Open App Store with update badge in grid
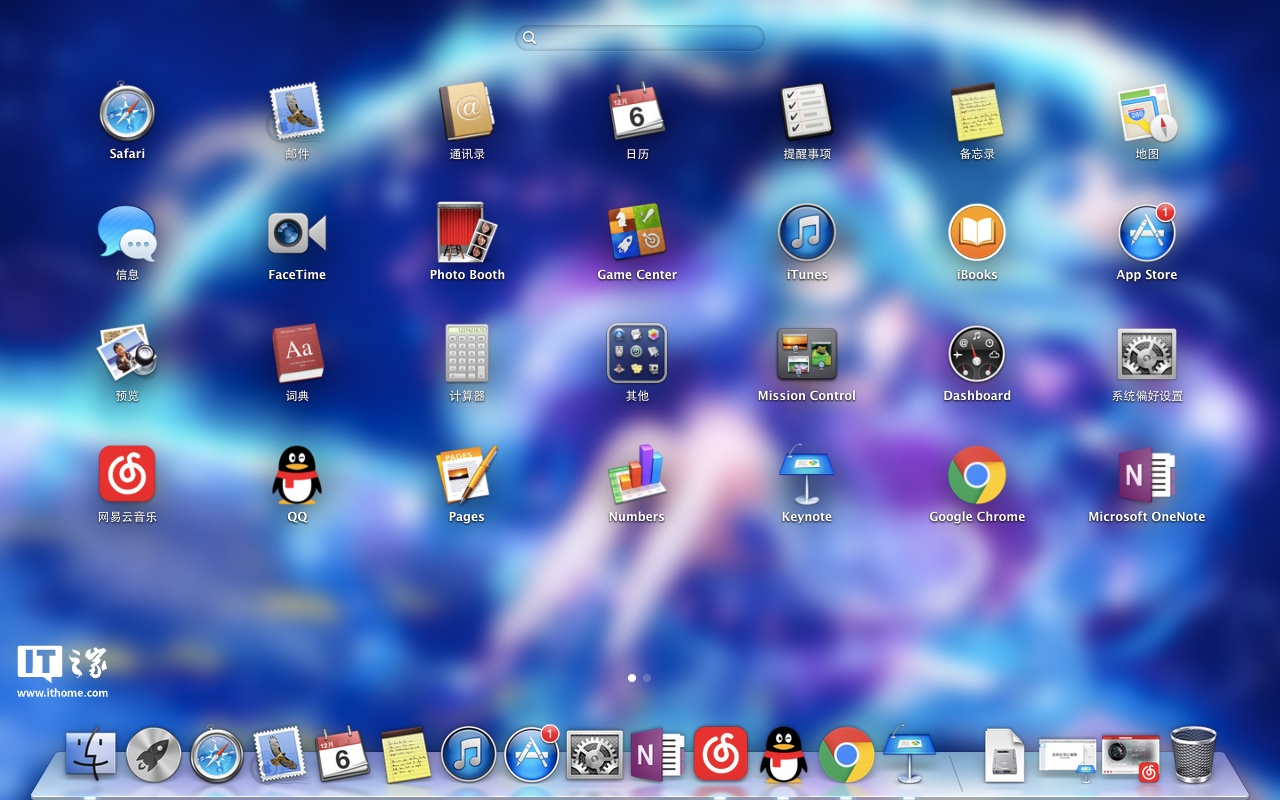The image size is (1280, 800). (x=1147, y=233)
